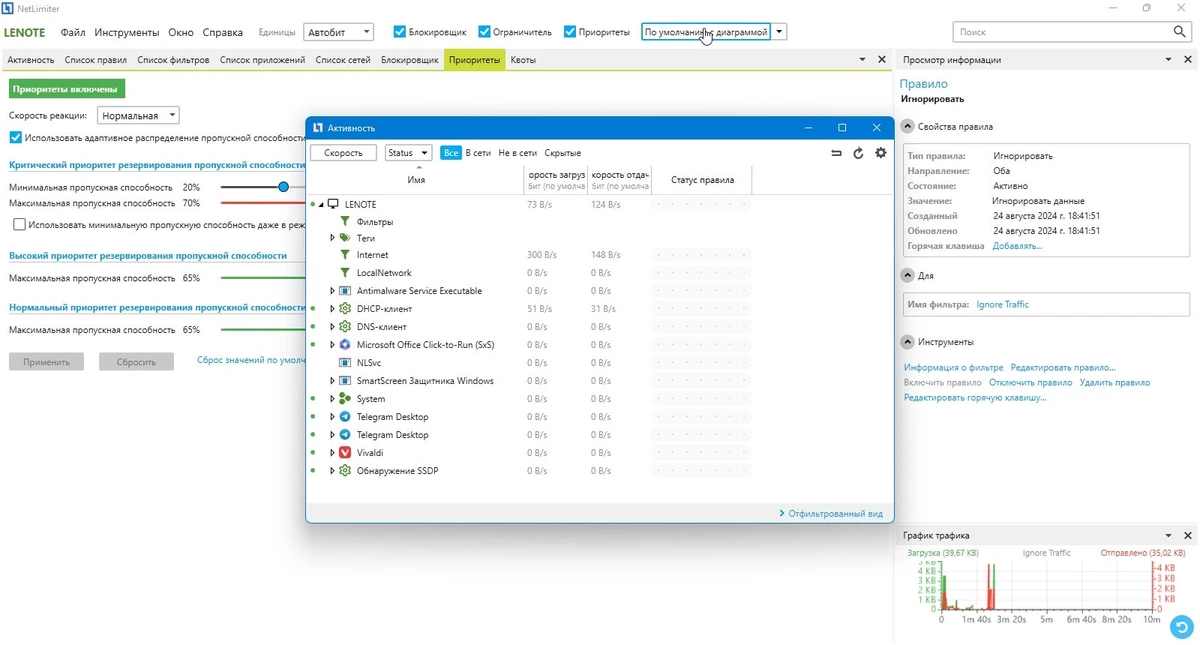The height and width of the screenshot is (645, 1200).
Task: Switch to the Квоты tab
Action: [x=523, y=60]
